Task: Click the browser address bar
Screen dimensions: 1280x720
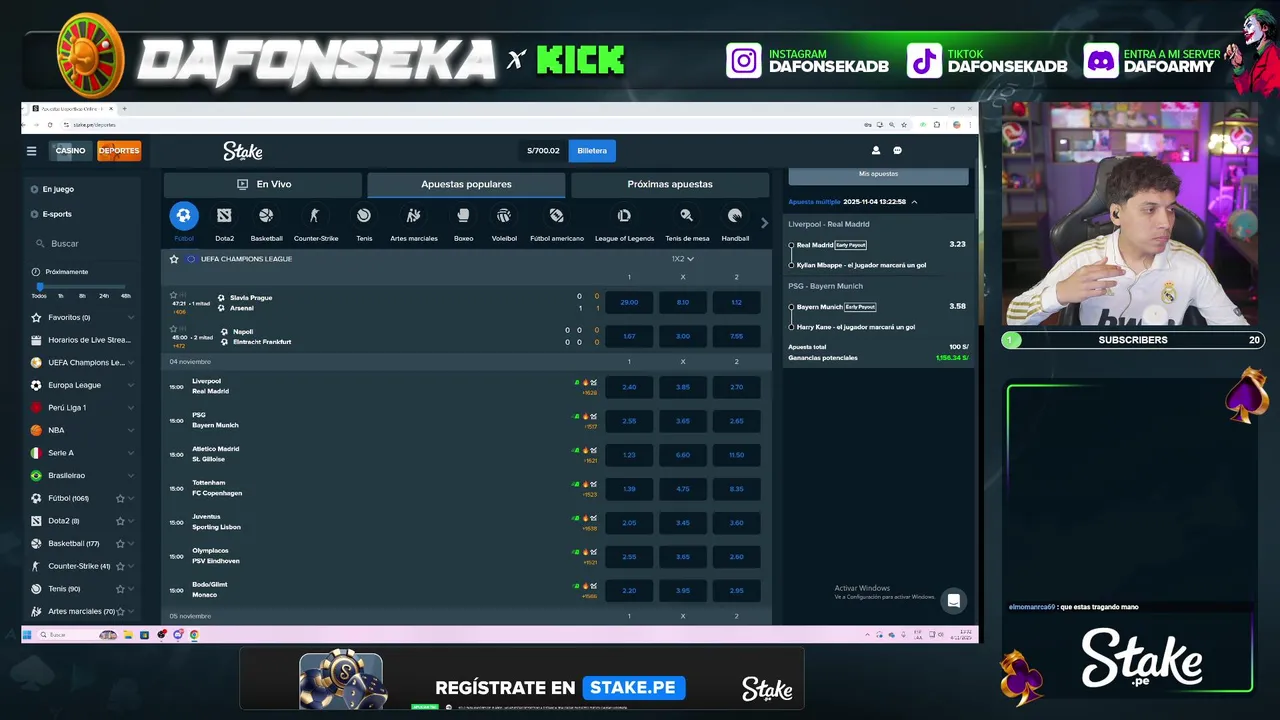Action: (x=460, y=125)
